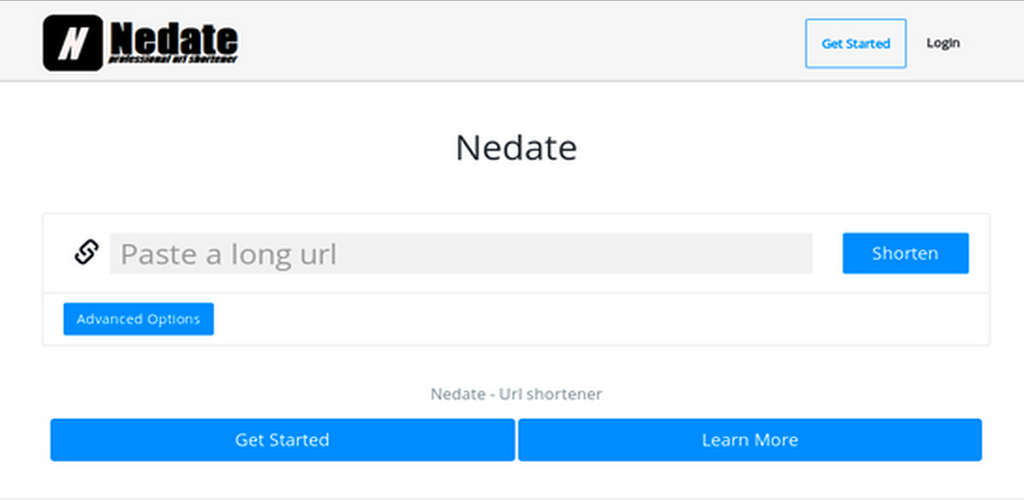Expand the Advanced Options section
Image resolution: width=1024 pixels, height=500 pixels.
point(138,319)
